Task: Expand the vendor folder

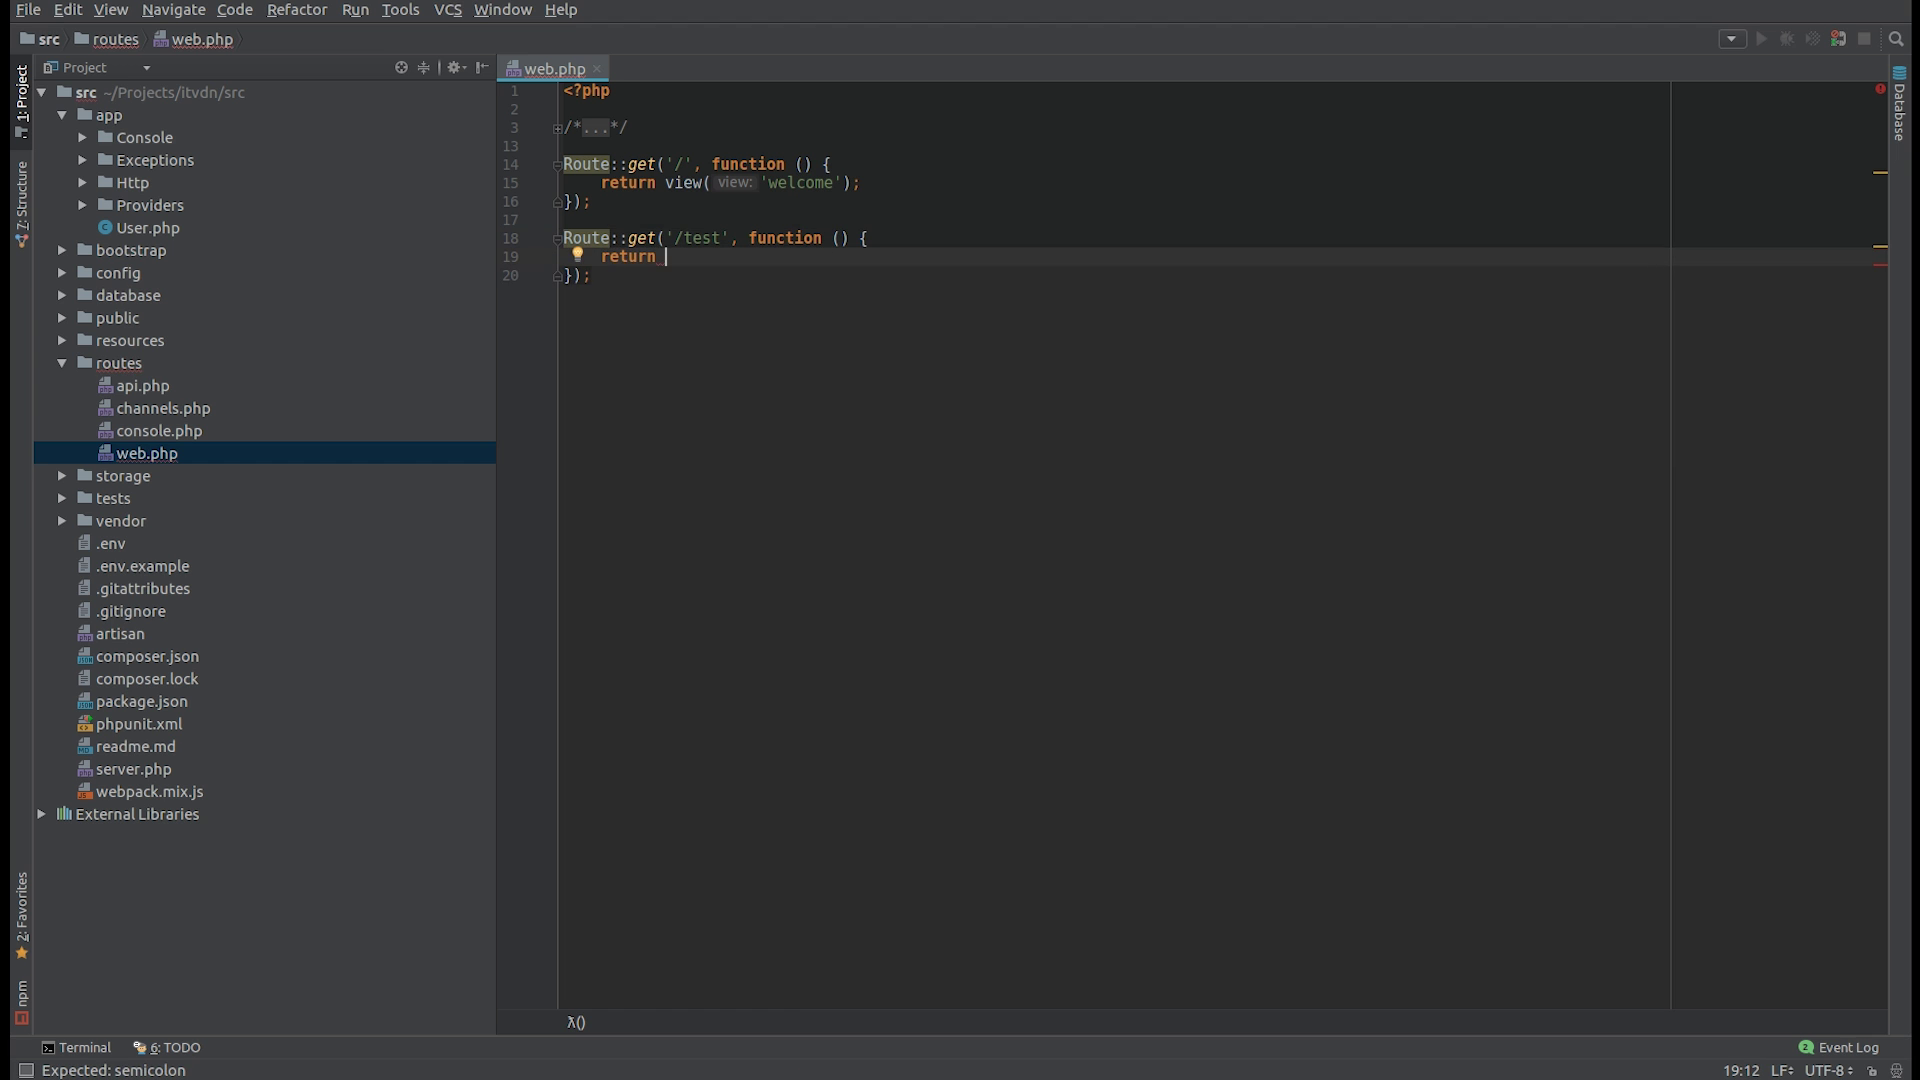Action: [62, 521]
